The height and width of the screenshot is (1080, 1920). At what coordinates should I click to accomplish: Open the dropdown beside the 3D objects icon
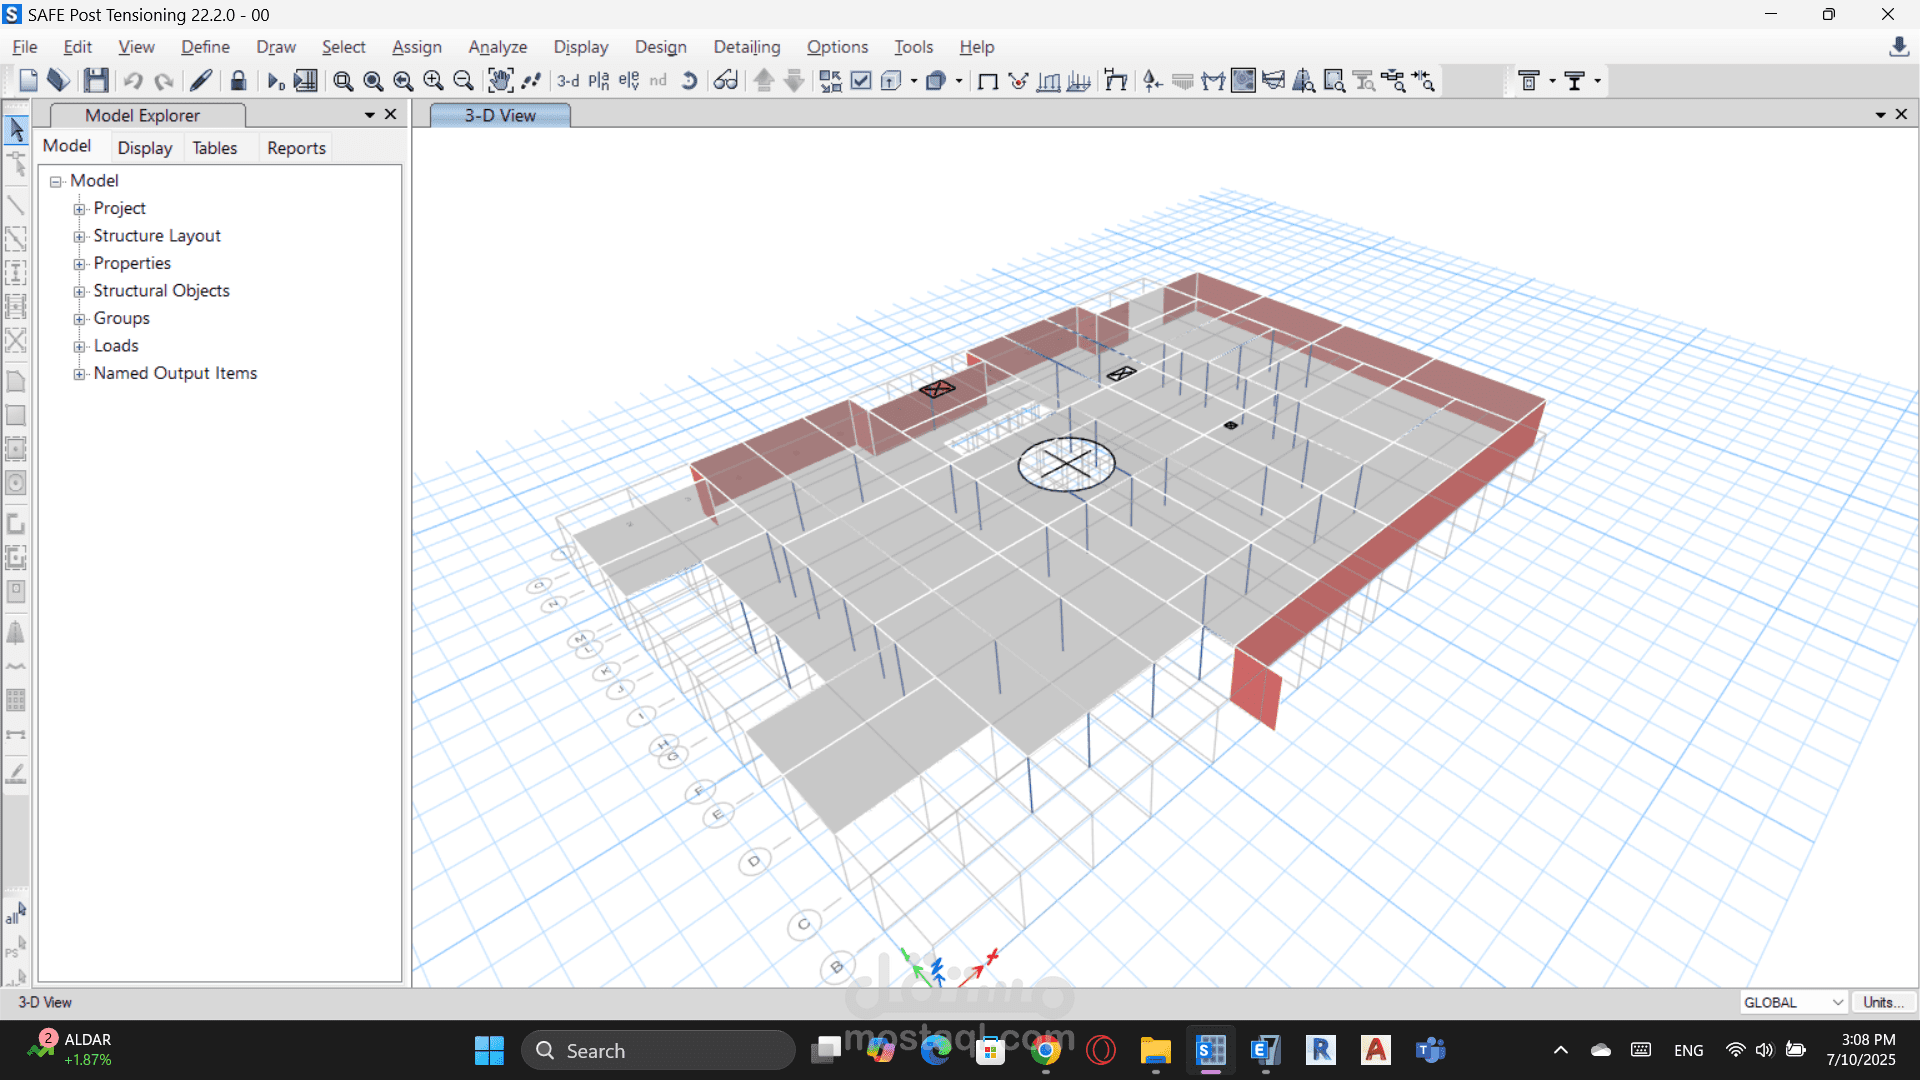pyautogui.click(x=959, y=81)
